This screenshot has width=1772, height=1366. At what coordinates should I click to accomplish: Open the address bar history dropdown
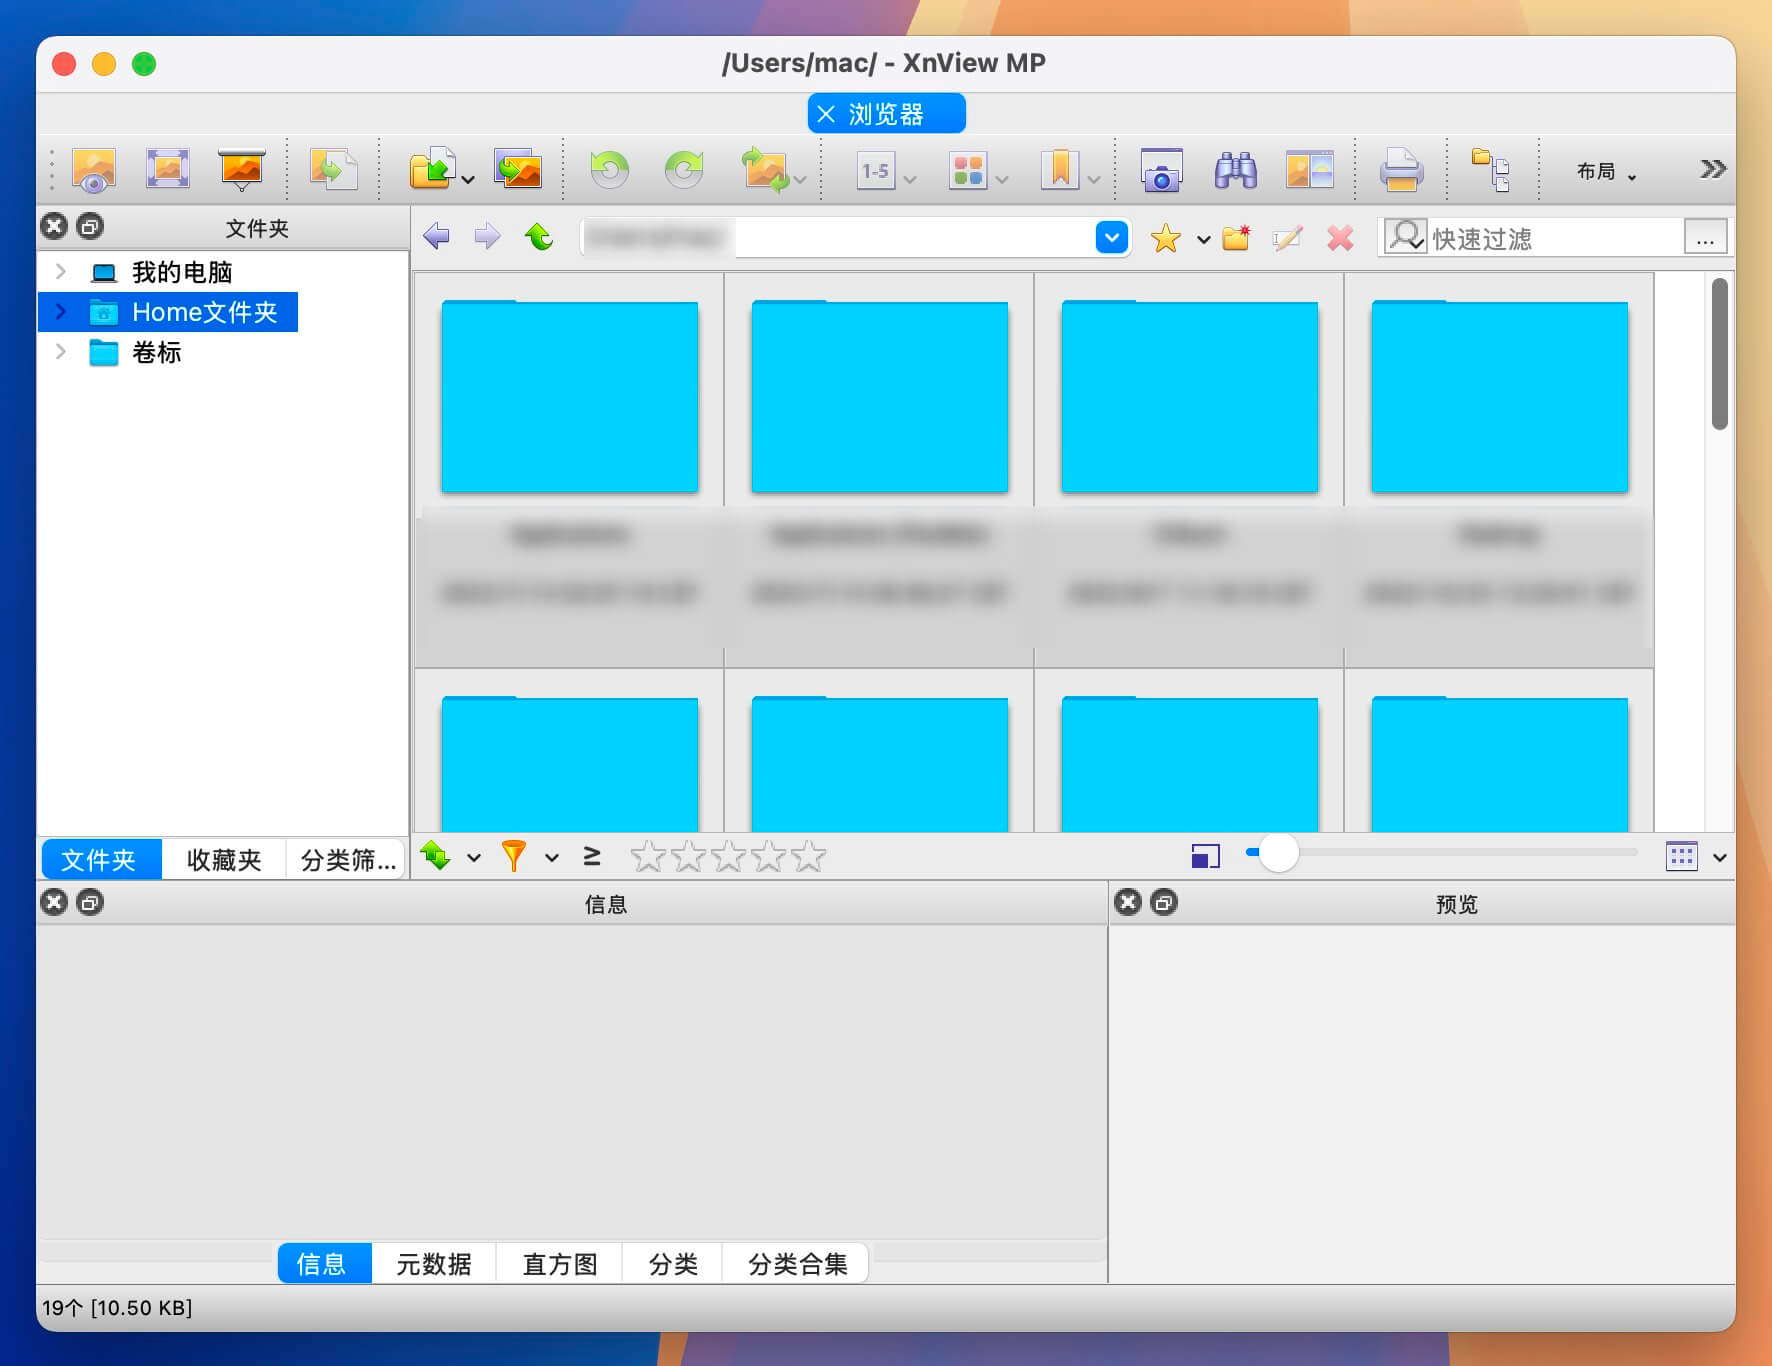tap(1111, 237)
